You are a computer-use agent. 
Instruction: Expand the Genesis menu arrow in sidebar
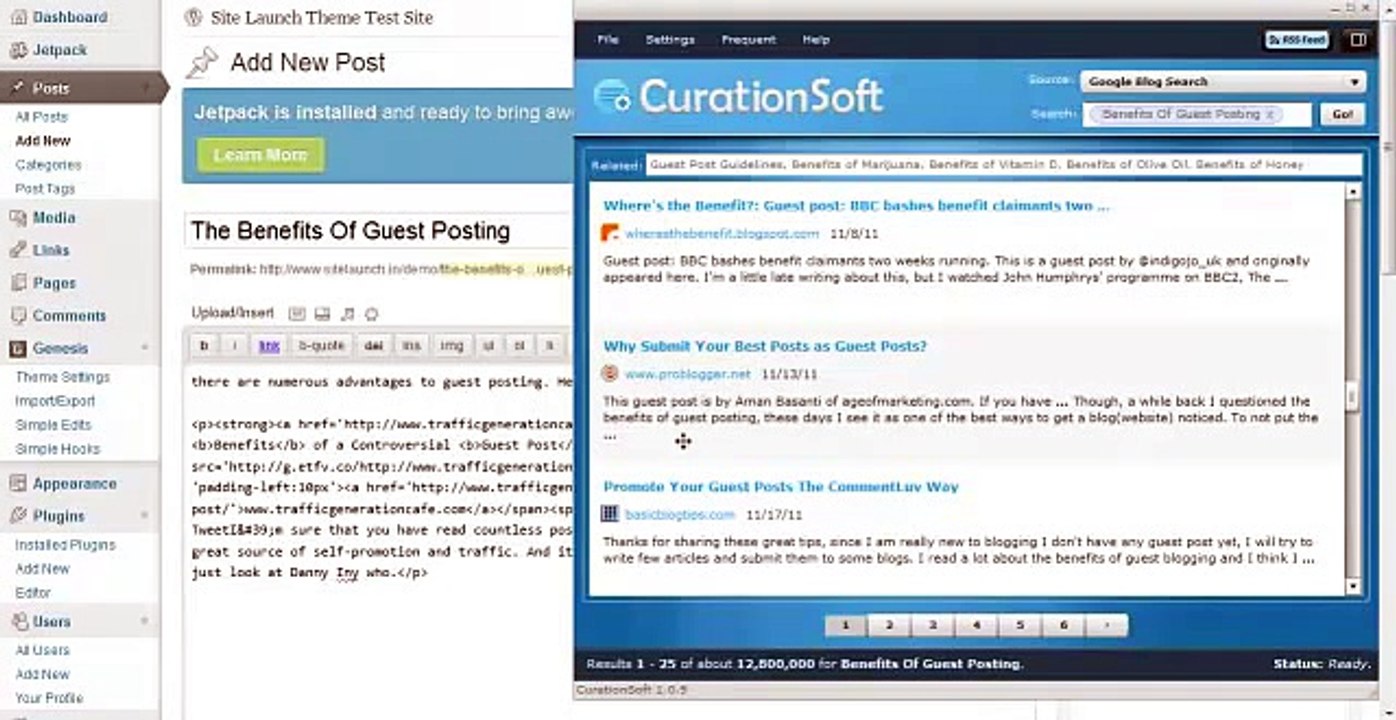pos(145,349)
